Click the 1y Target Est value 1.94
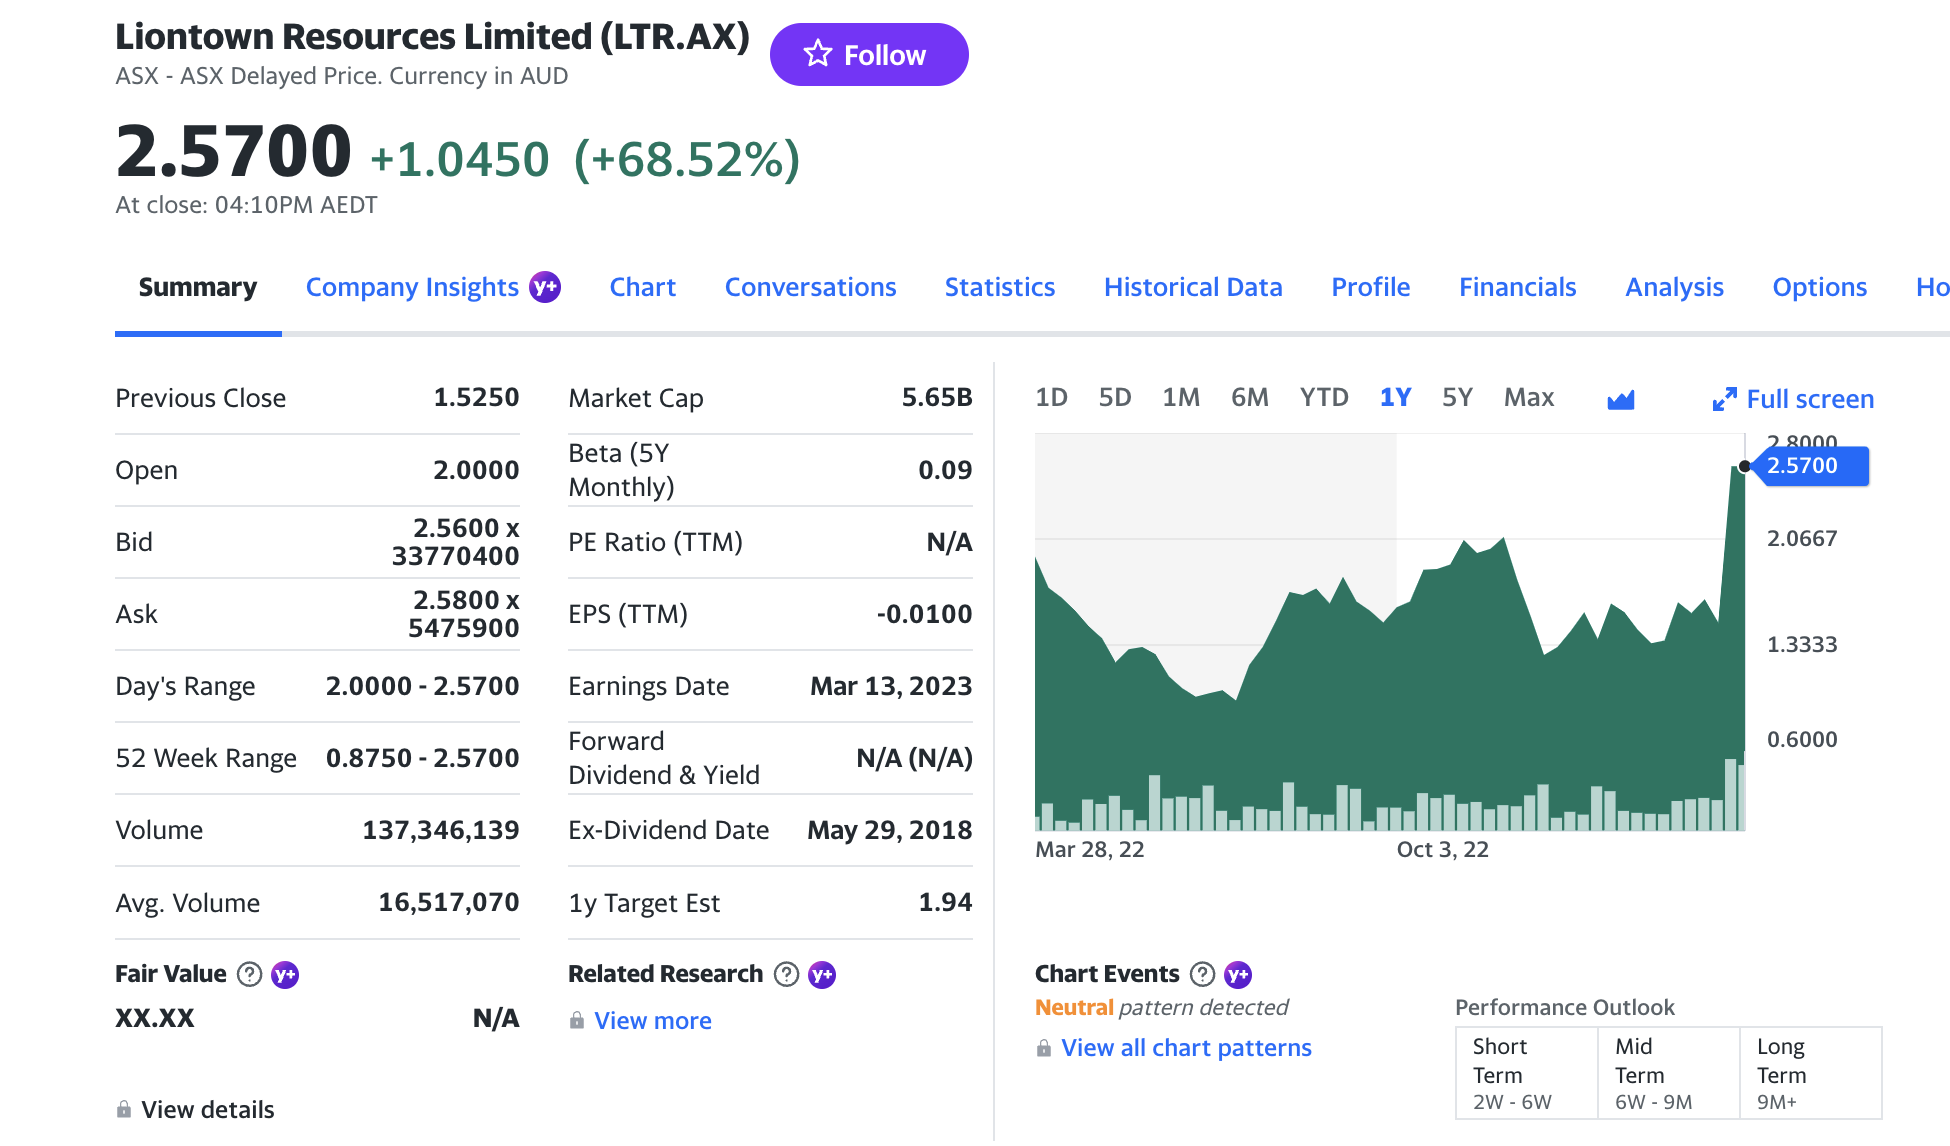1950x1146 pixels. (945, 902)
